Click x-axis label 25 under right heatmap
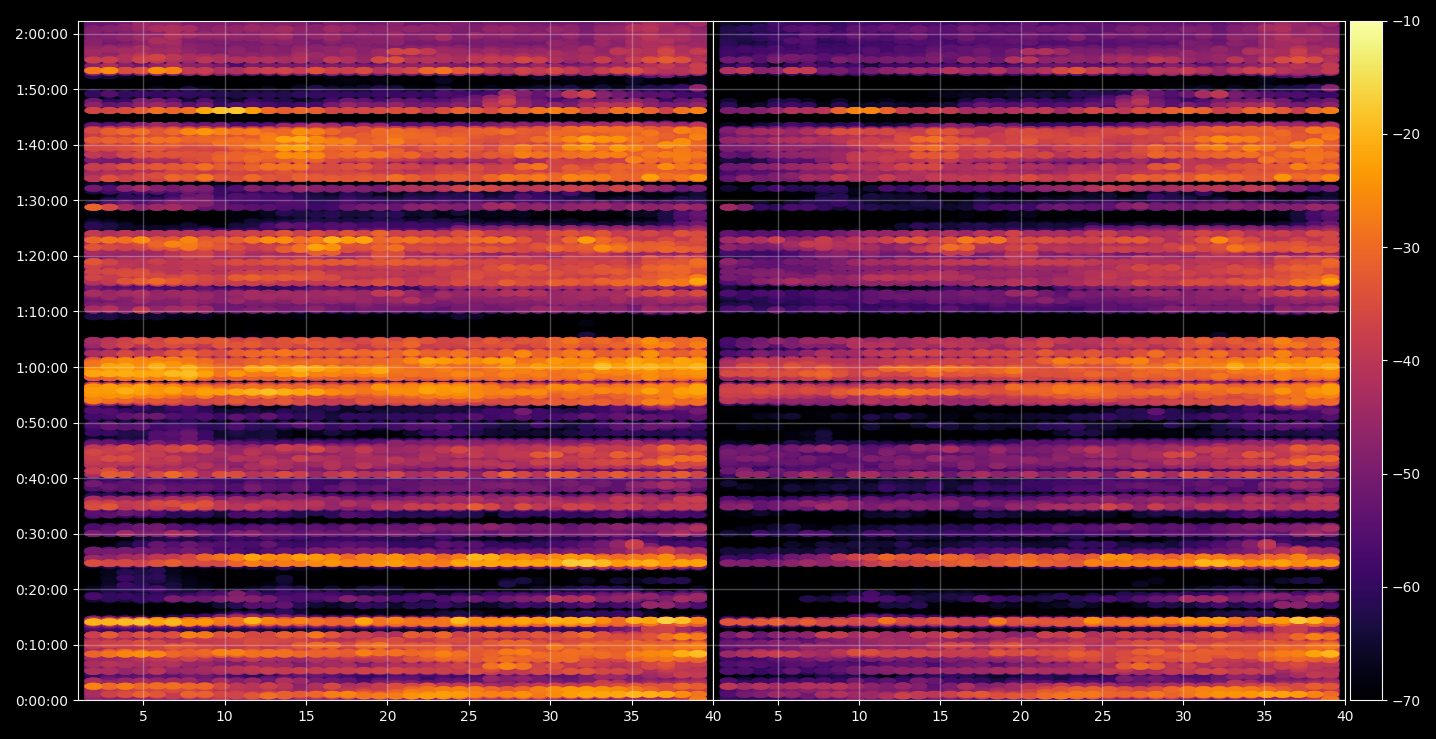Screen dimensions: 1436x739 1102,716
